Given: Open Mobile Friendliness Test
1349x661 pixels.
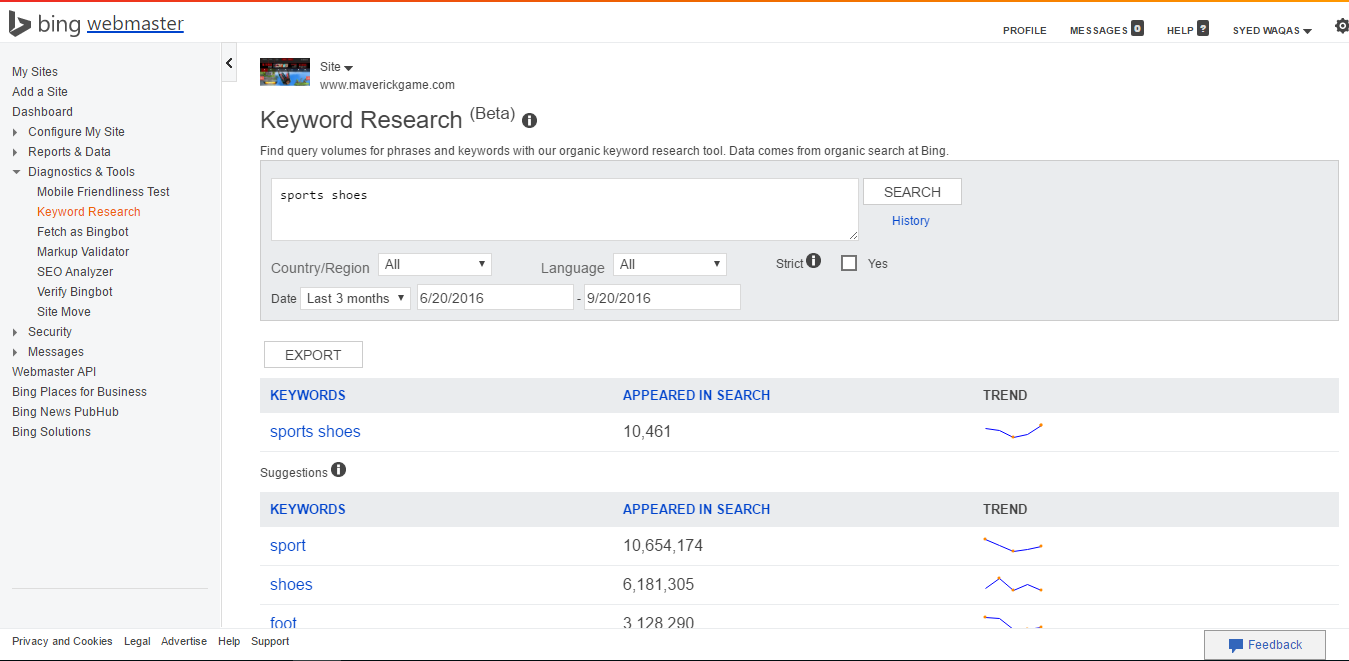Looking at the screenshot, I should pos(103,192).
